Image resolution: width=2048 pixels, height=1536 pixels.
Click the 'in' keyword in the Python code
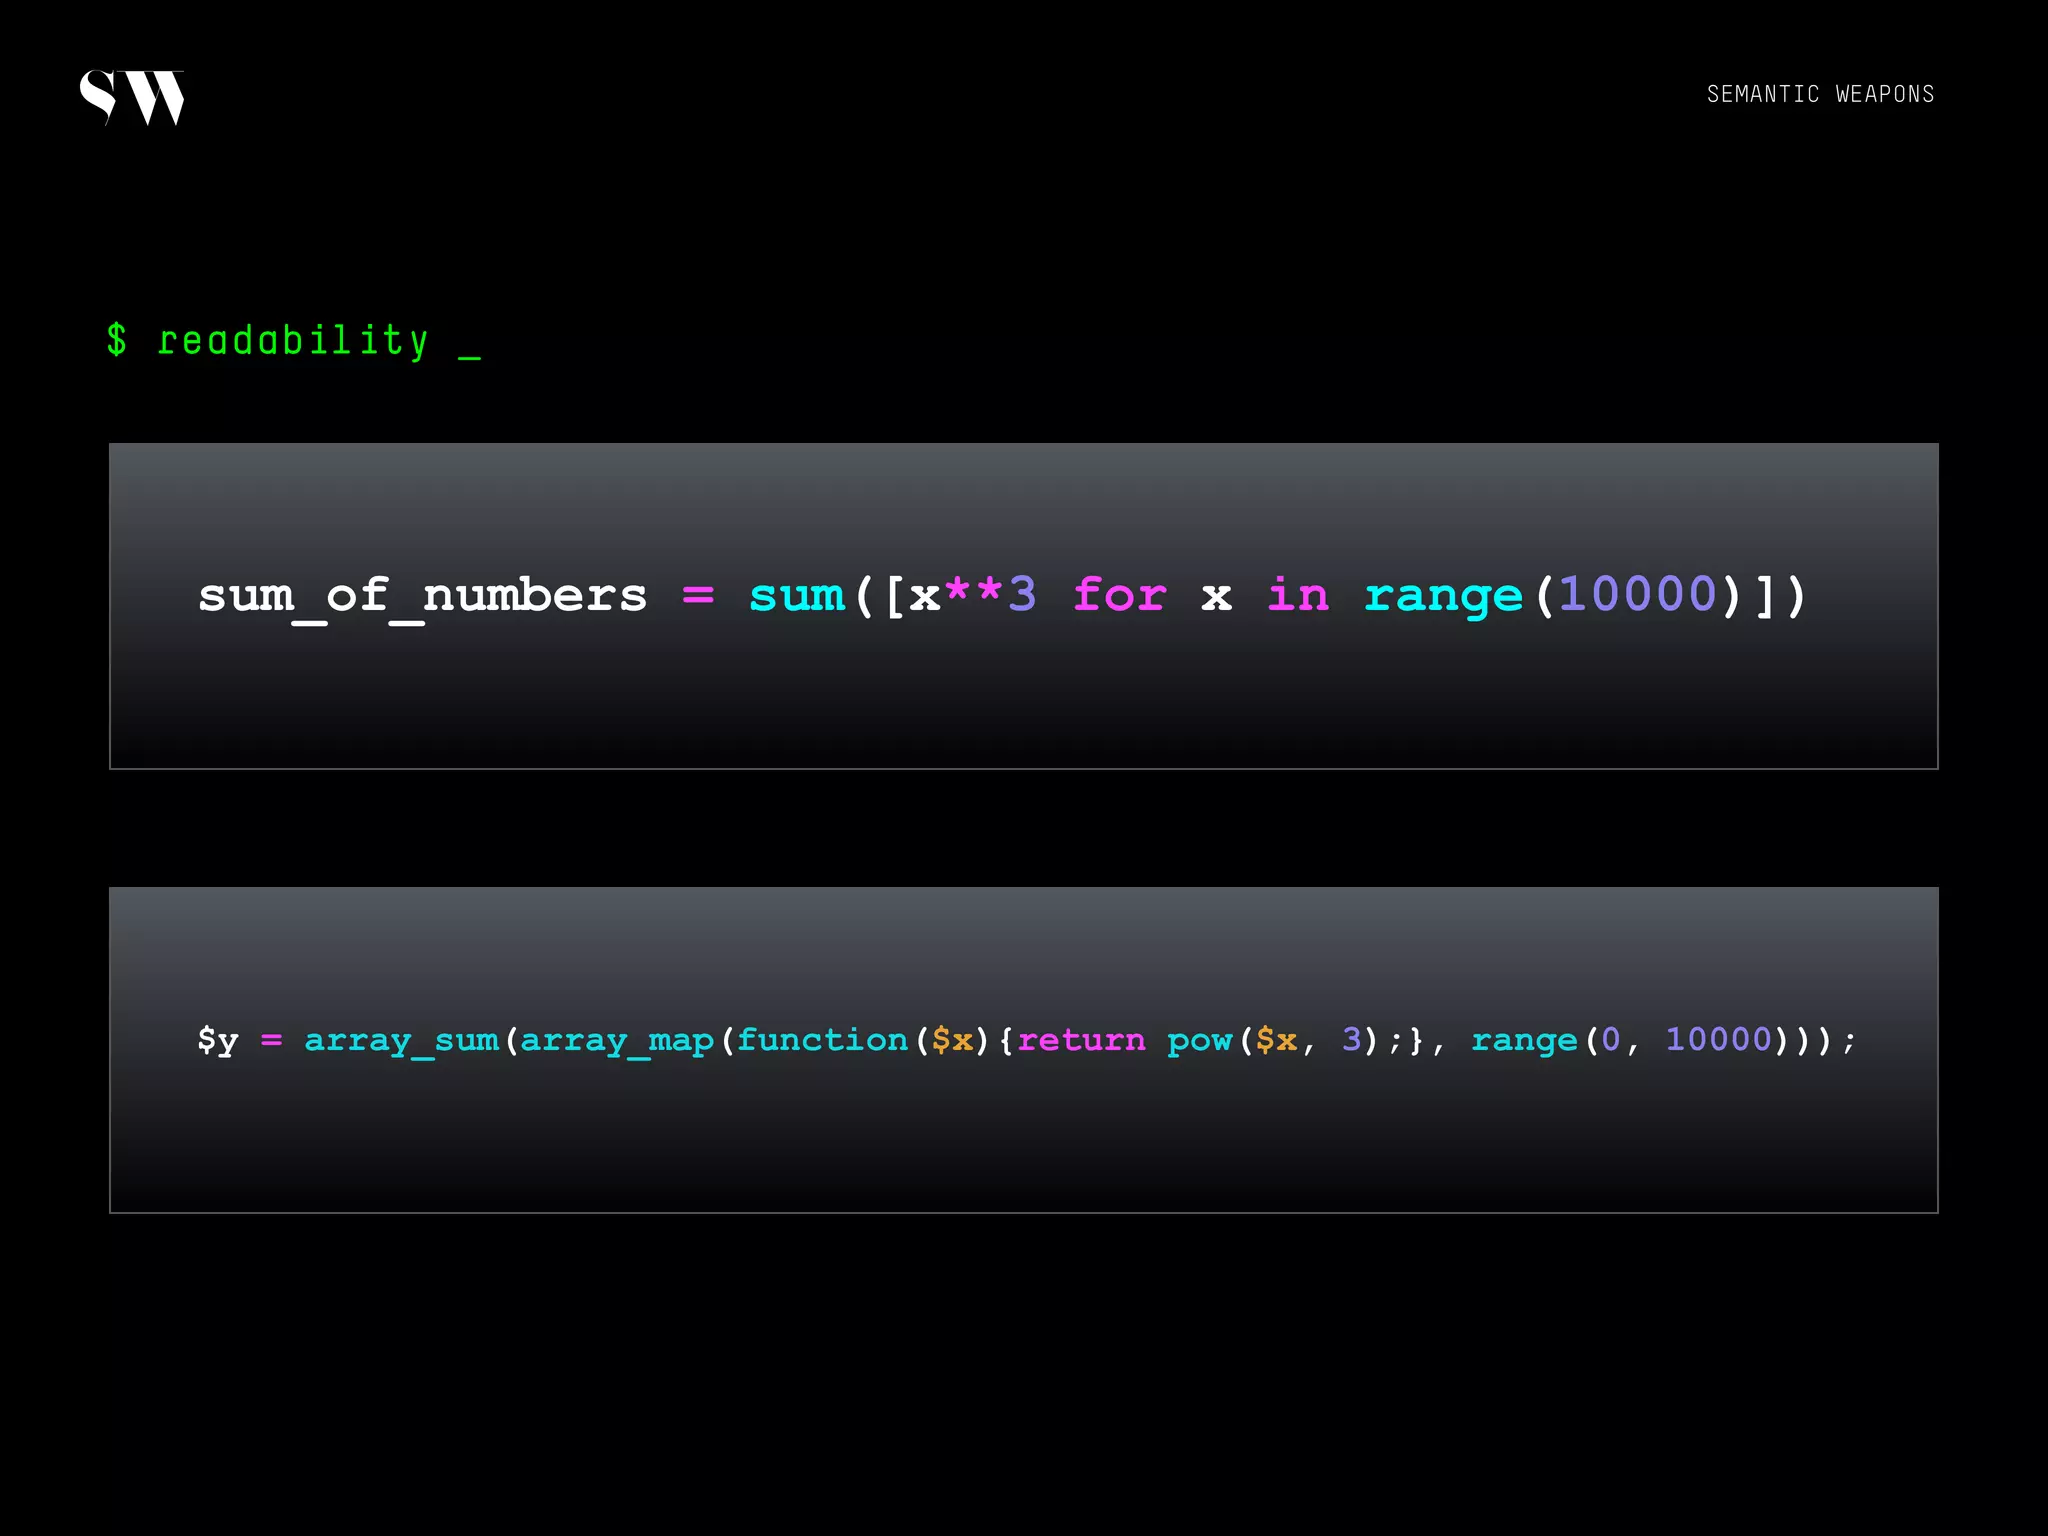[x=1298, y=595]
